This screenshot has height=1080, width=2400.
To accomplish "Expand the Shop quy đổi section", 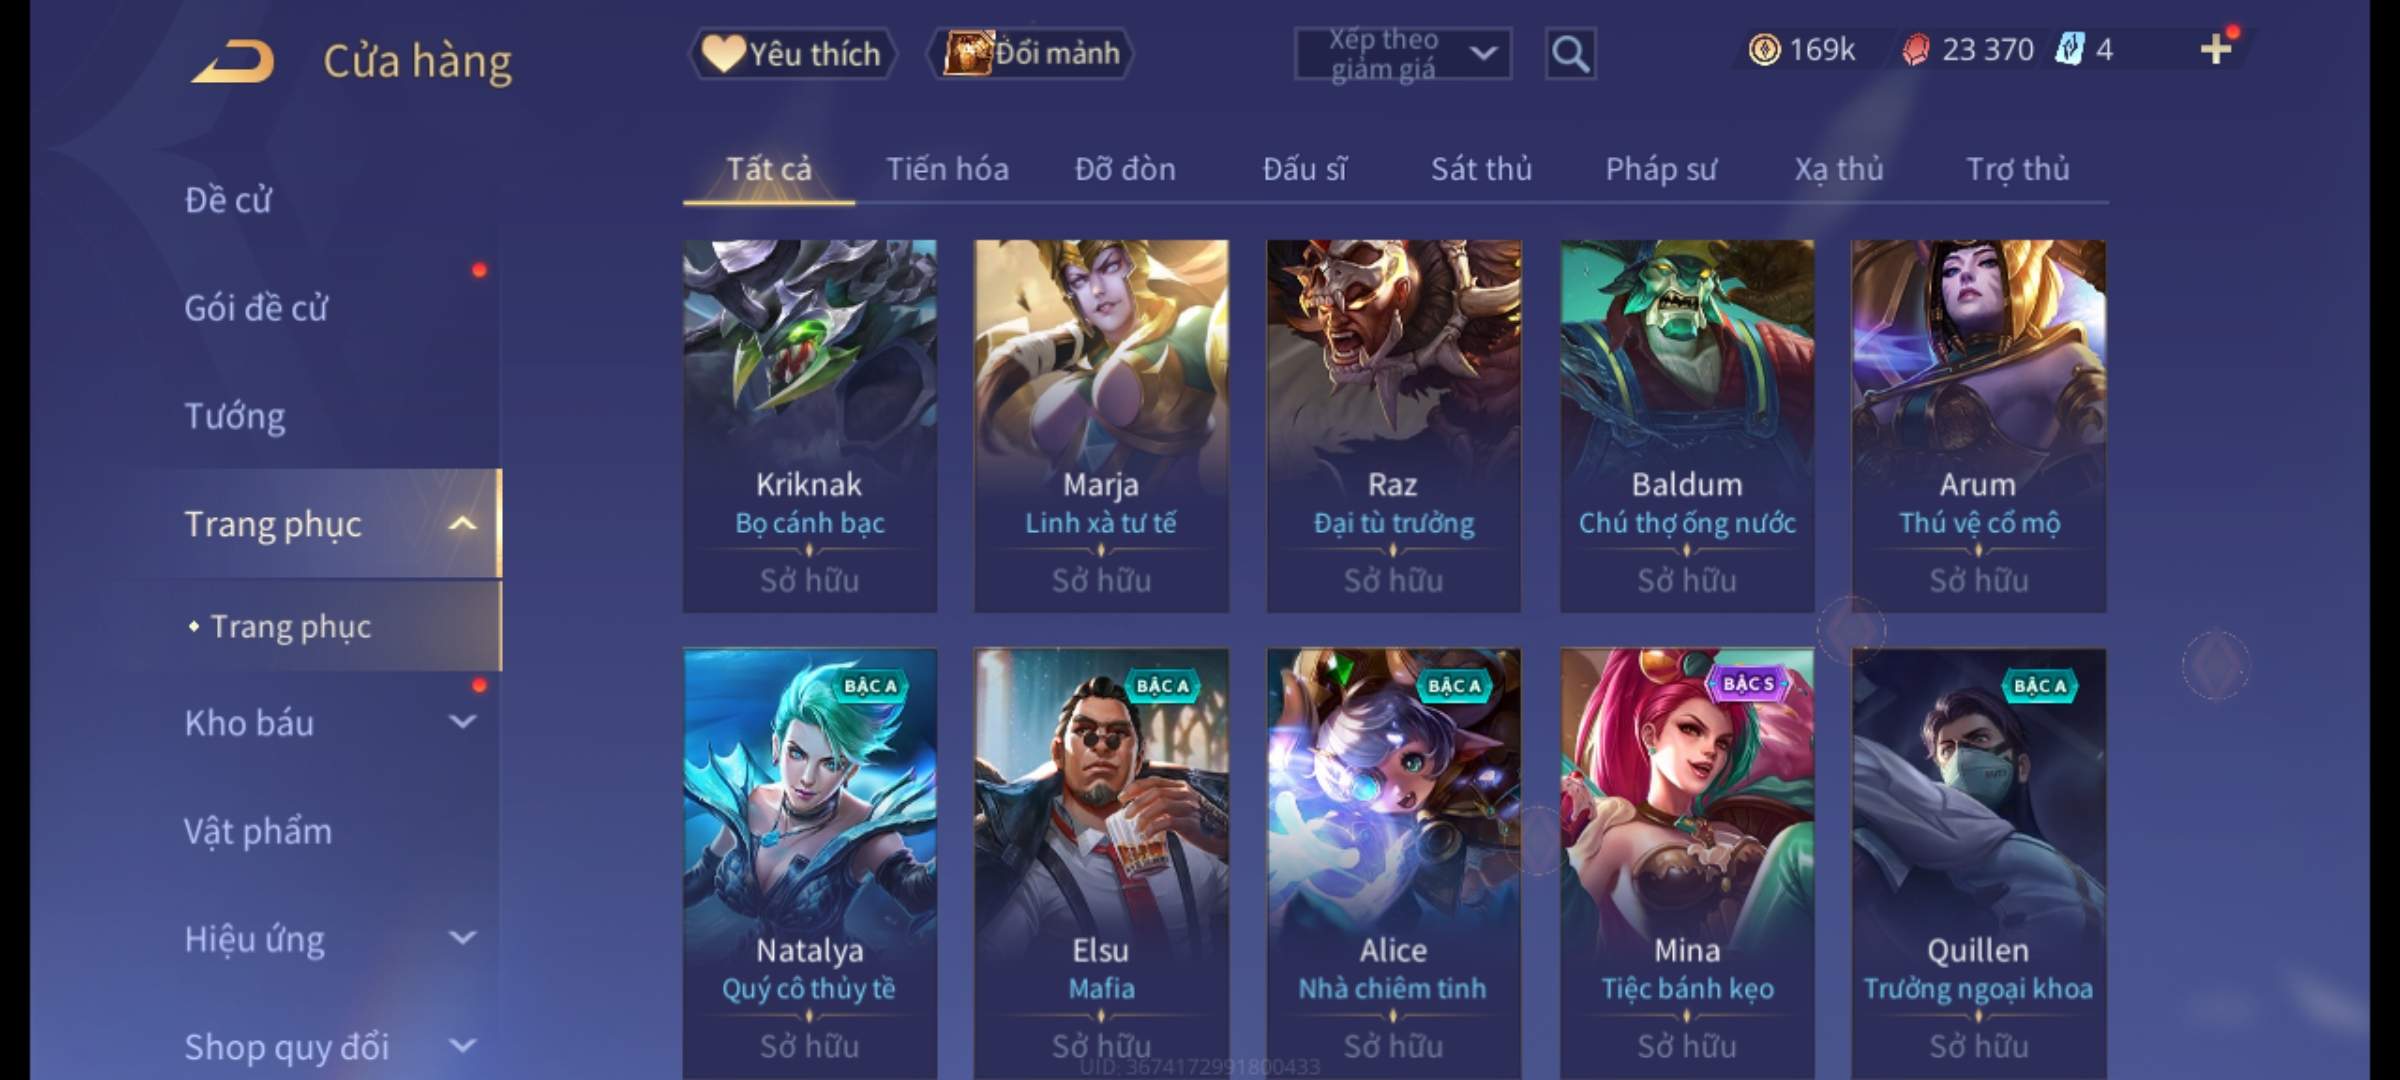I will [x=462, y=1046].
